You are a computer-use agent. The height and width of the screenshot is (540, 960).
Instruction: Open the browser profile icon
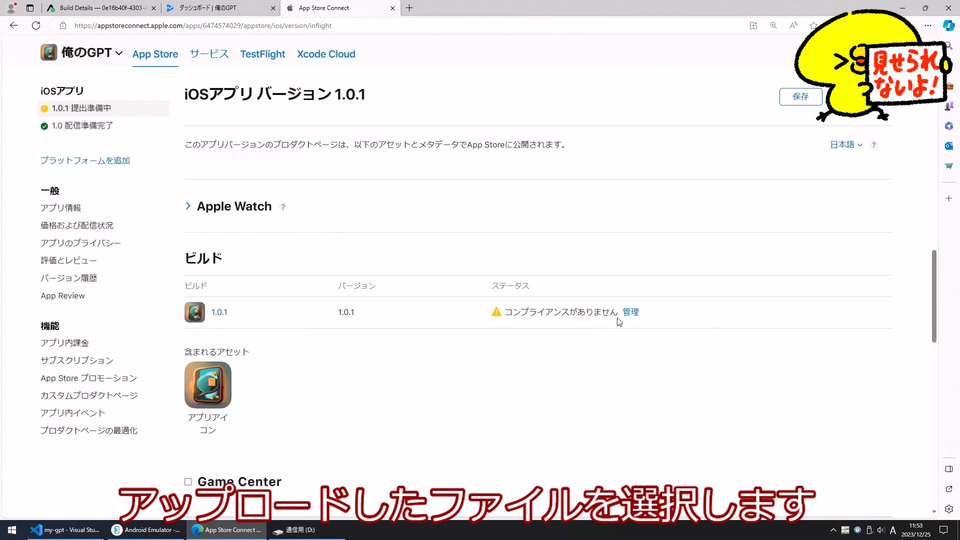click(x=10, y=8)
